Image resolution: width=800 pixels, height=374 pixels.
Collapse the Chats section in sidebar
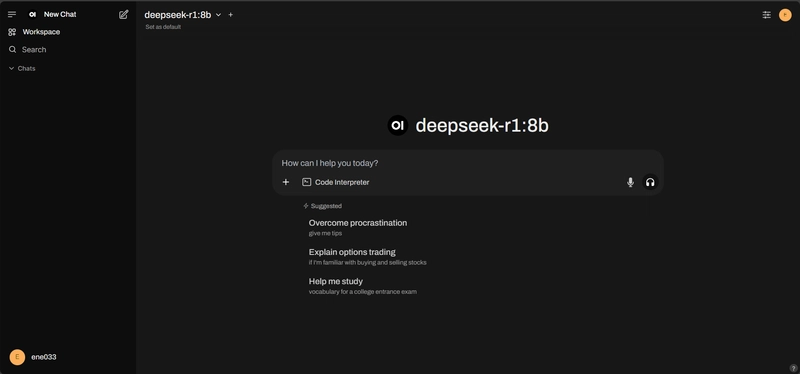point(22,68)
